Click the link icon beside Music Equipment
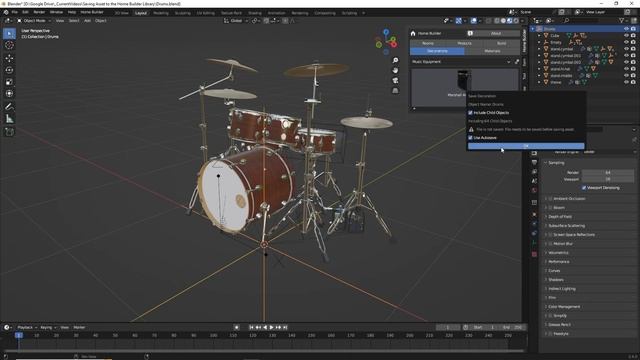The height and width of the screenshot is (360, 640). click(x=517, y=62)
